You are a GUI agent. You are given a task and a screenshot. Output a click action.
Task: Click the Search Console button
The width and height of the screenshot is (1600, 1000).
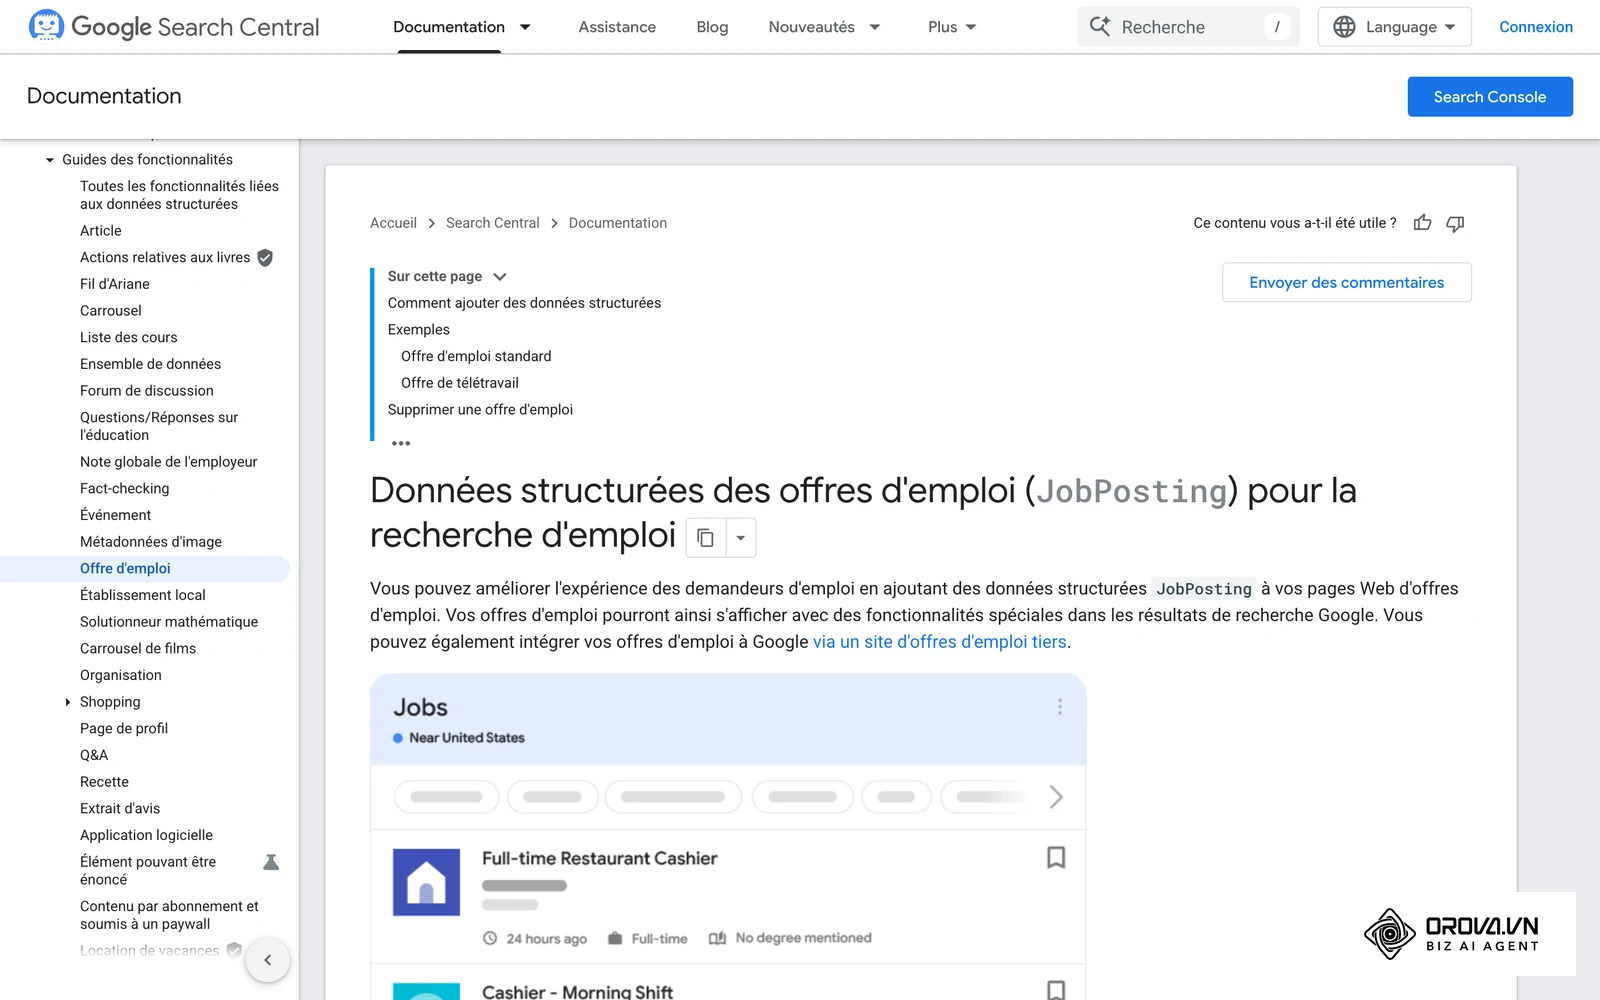[1490, 97]
